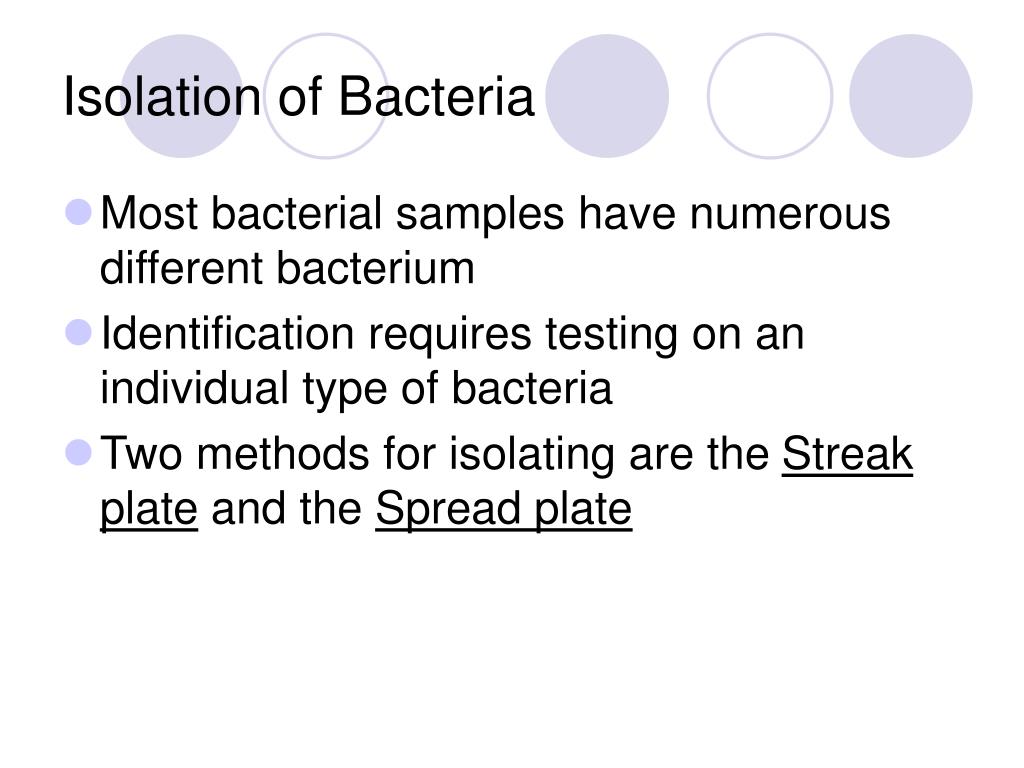This screenshot has width=1024, height=768.
Task: Select the first lavender bullet point
Action: point(79,212)
